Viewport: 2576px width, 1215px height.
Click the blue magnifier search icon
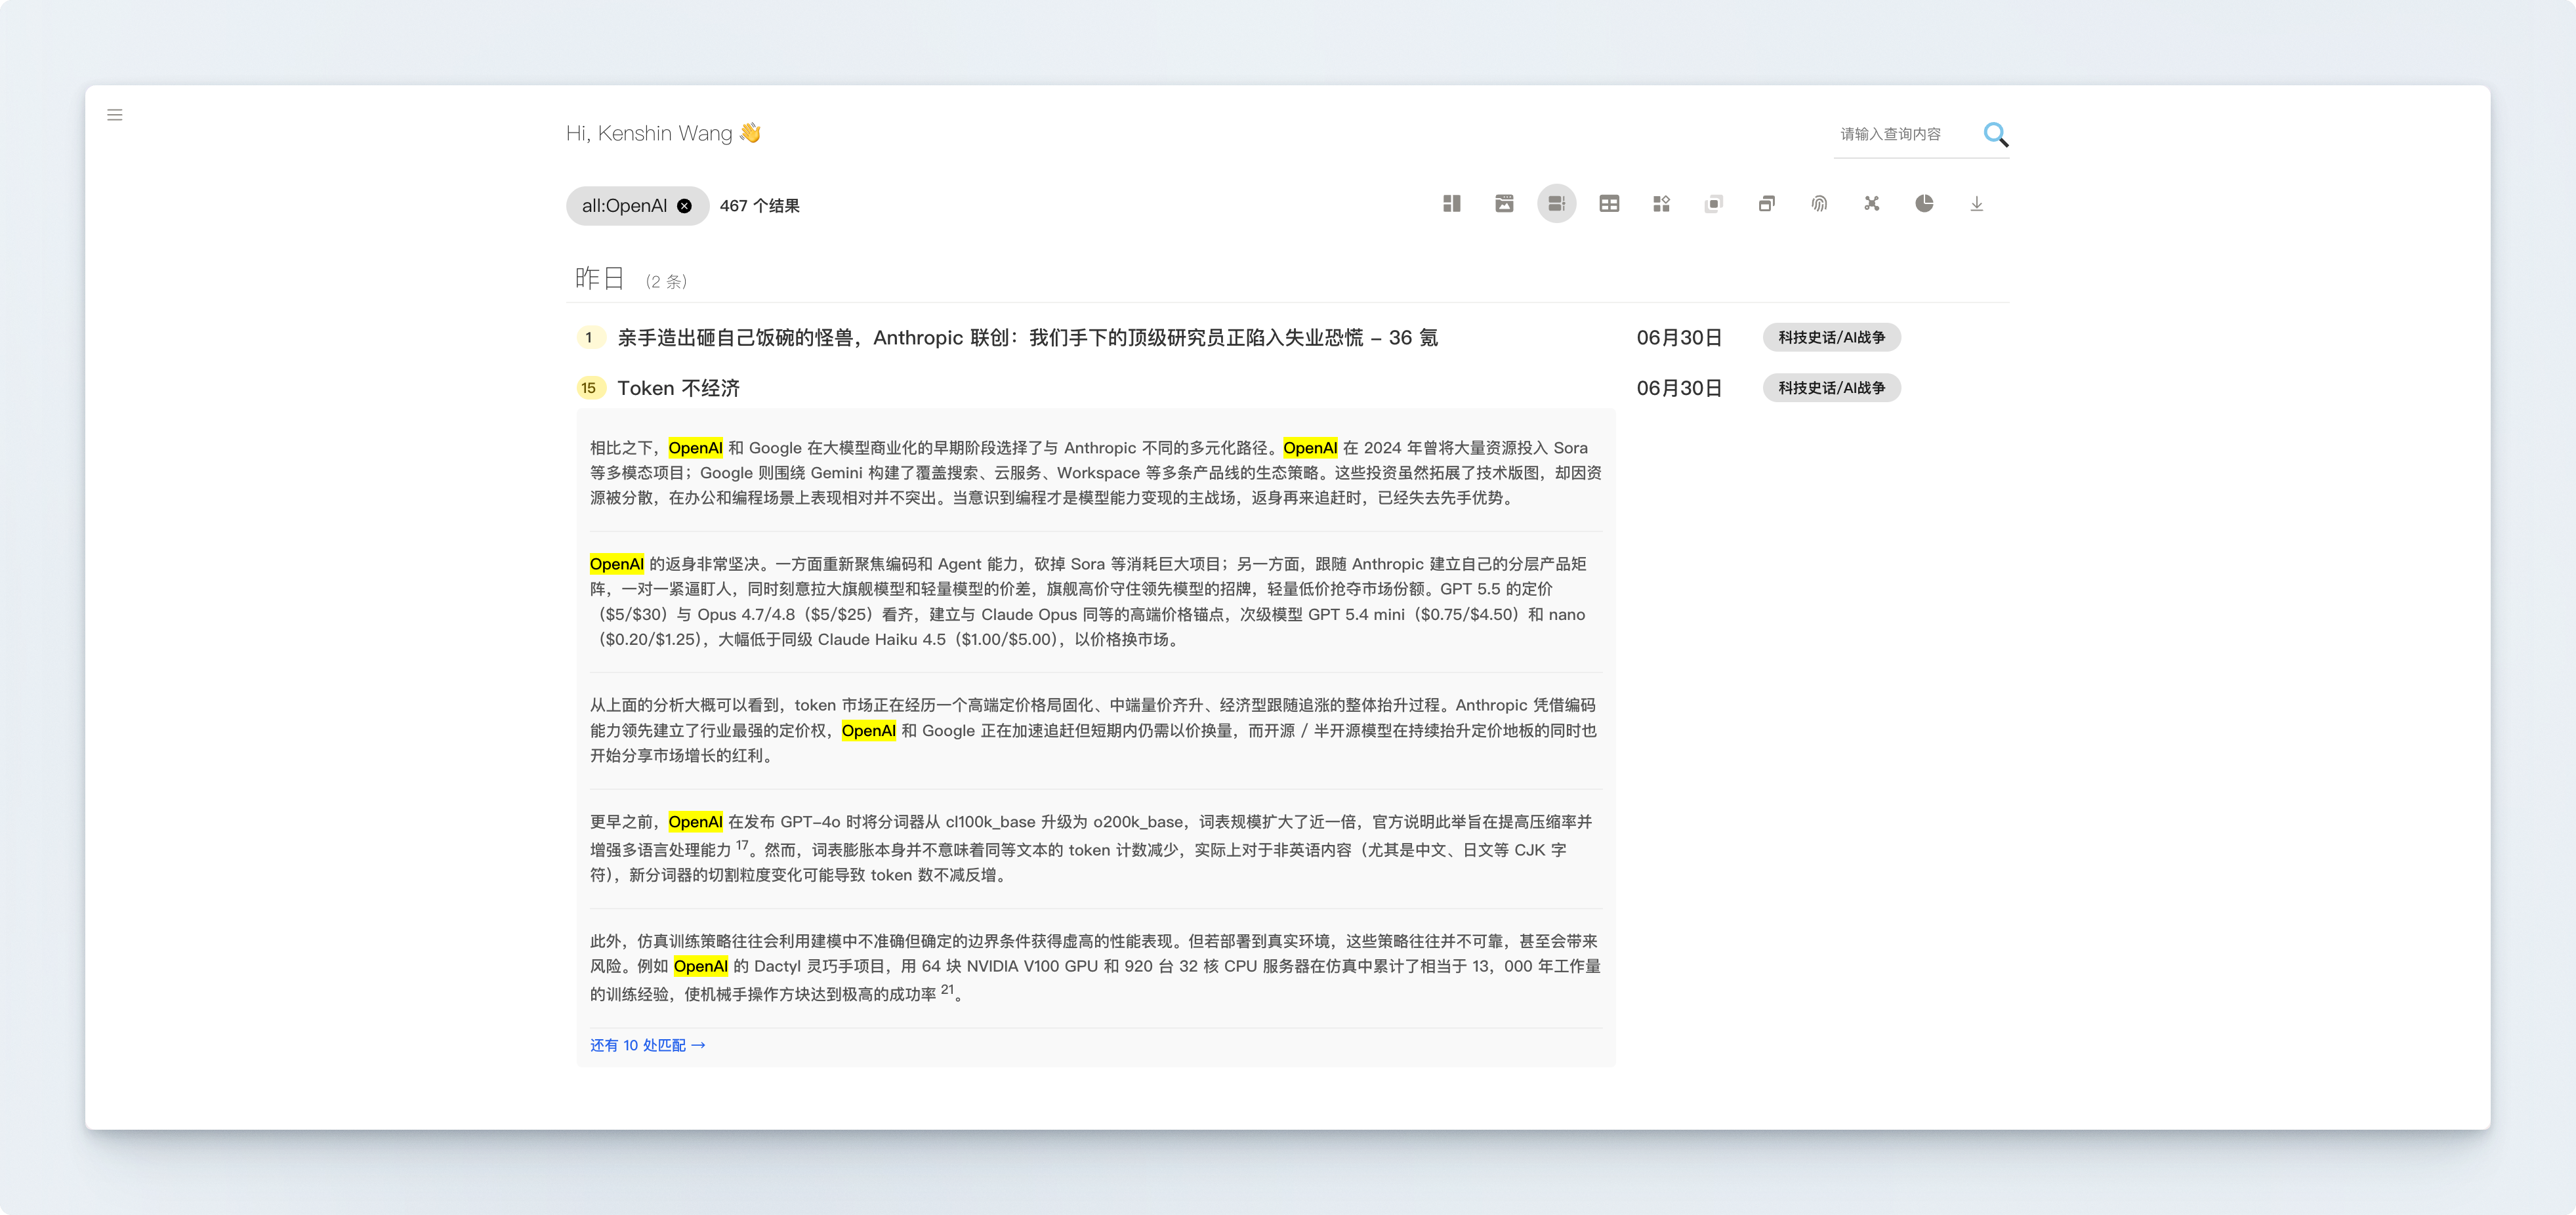click(1995, 134)
